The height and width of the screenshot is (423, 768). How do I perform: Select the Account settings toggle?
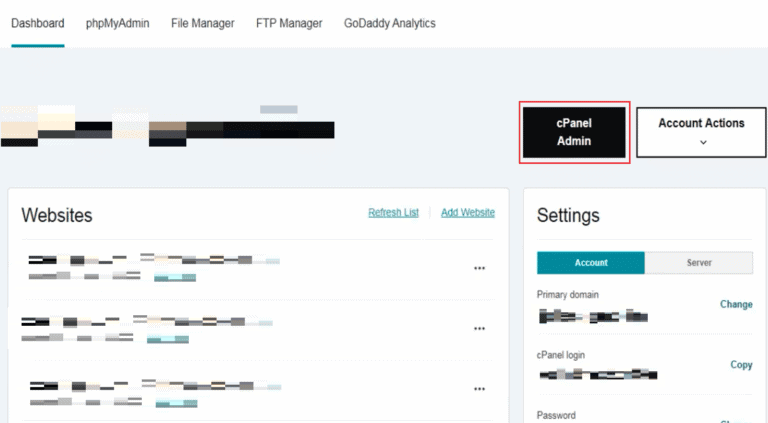(591, 263)
